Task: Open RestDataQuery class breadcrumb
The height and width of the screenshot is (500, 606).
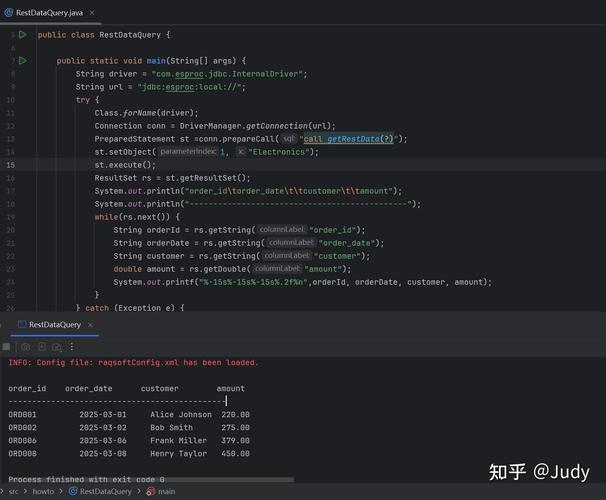Action: [100, 491]
